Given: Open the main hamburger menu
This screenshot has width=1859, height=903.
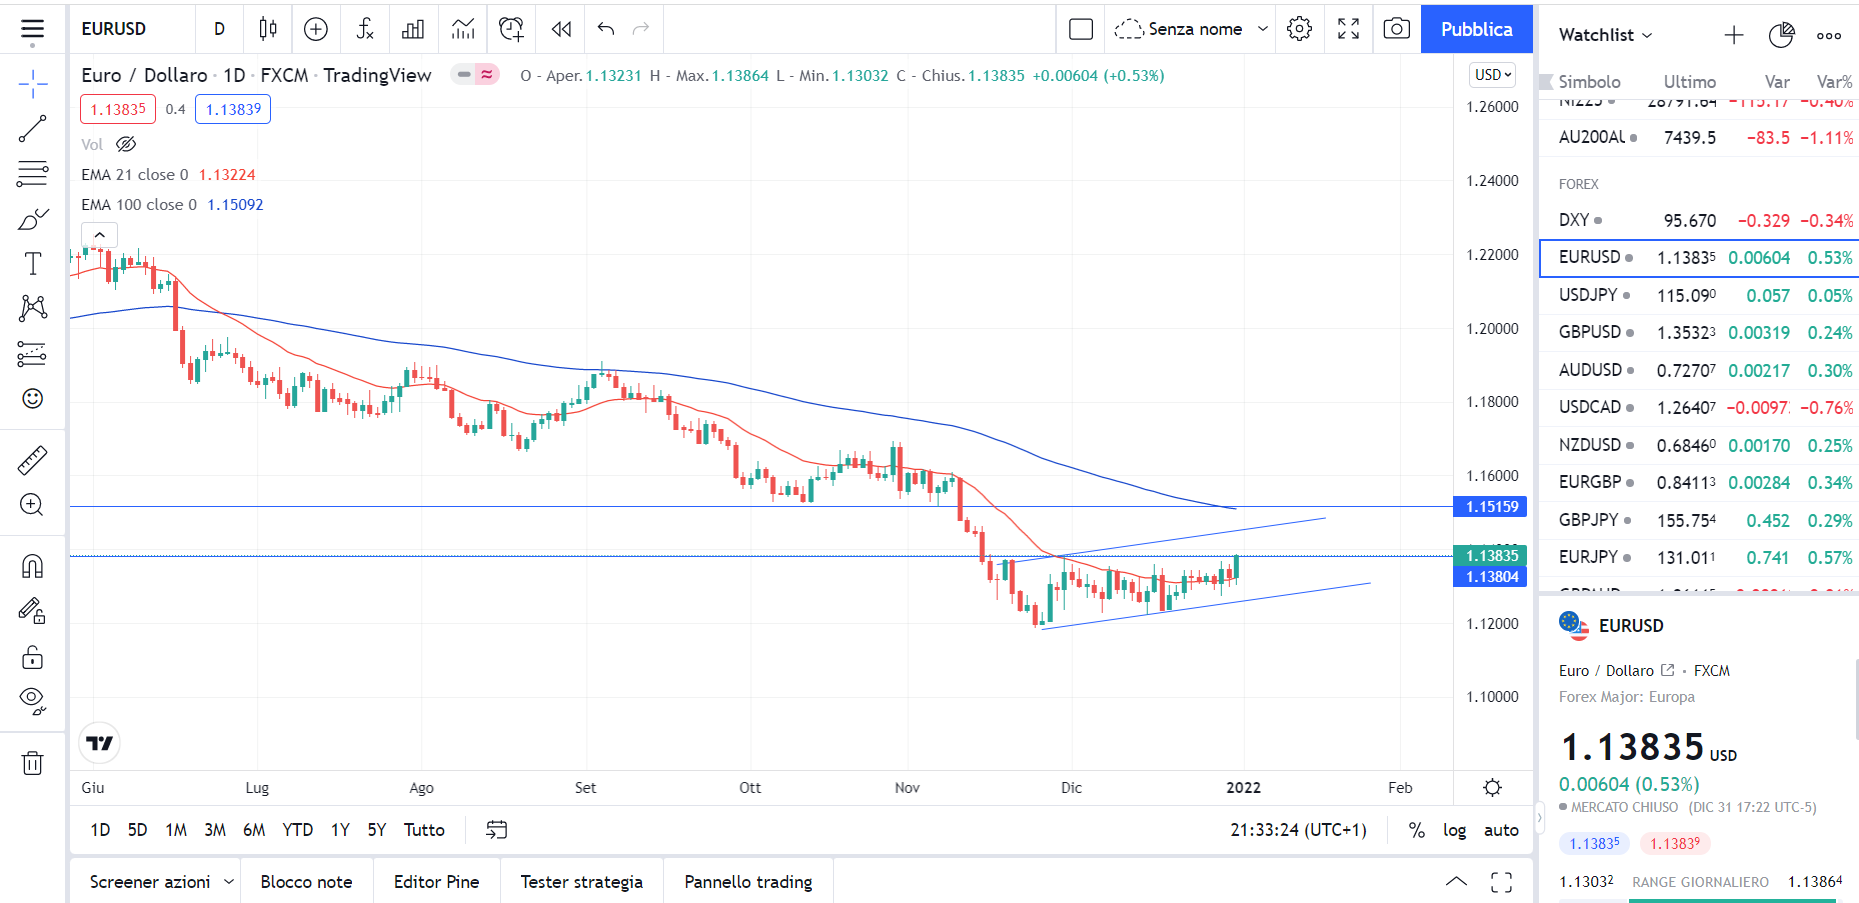Looking at the screenshot, I should point(32,30).
